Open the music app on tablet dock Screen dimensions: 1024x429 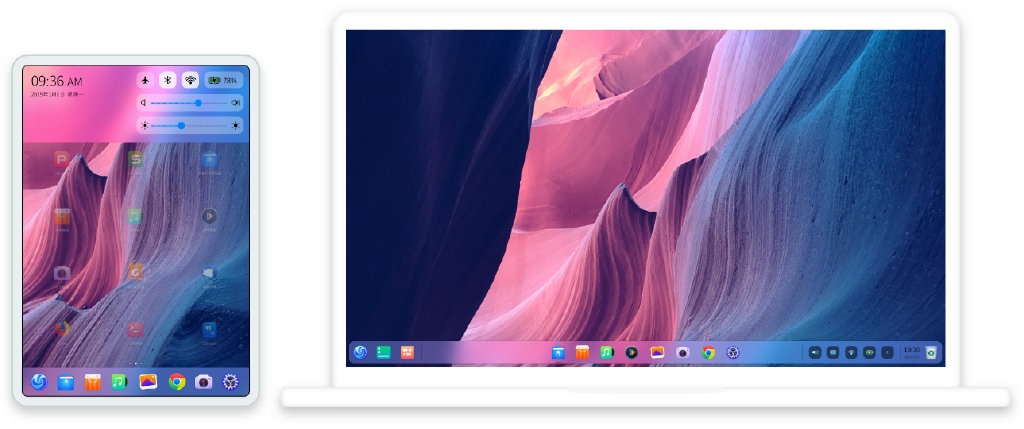(x=119, y=381)
